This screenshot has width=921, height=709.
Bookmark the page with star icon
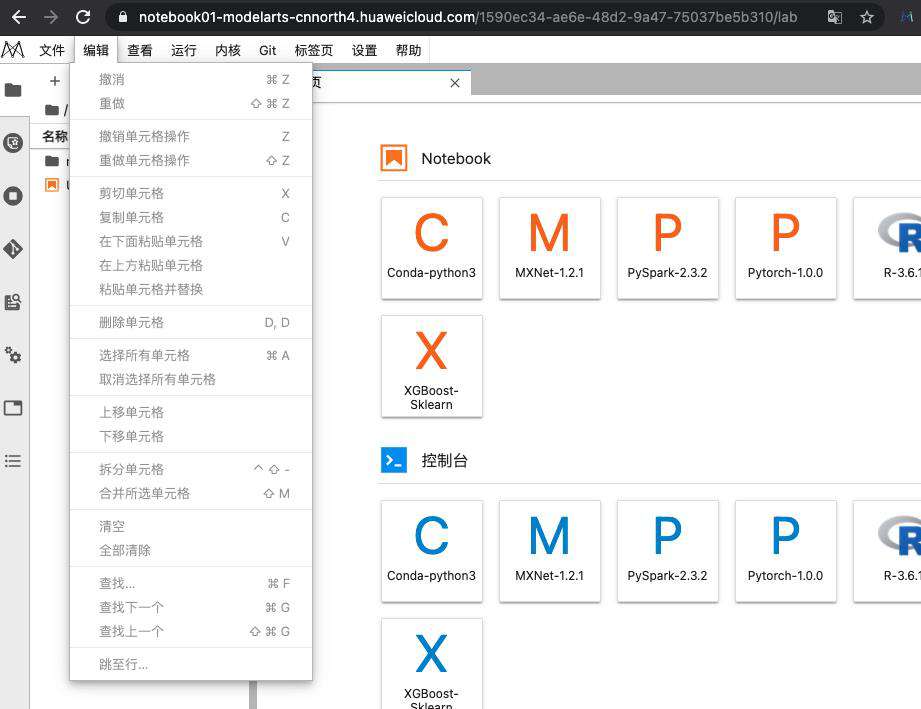click(867, 17)
